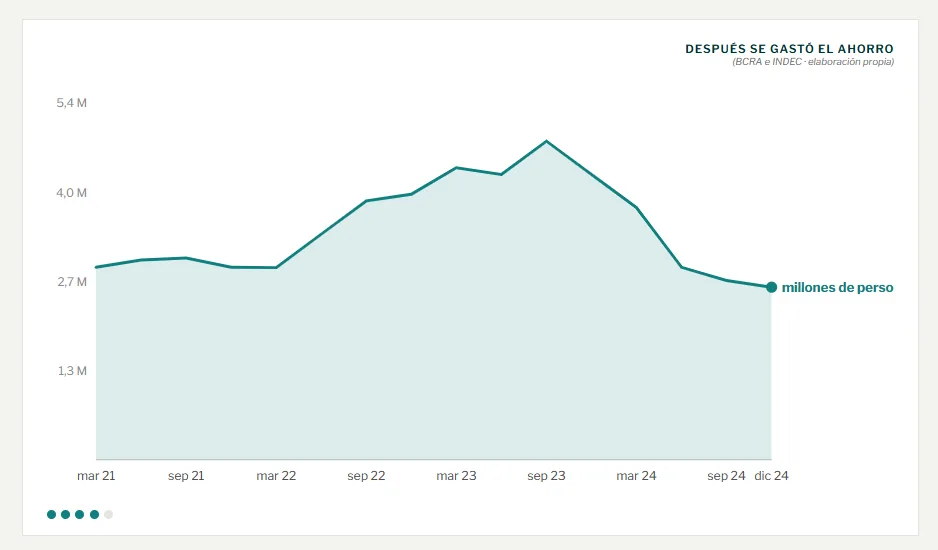Click the 'mar 21' axis label
Screen dimensions: 938x550
[96, 476]
